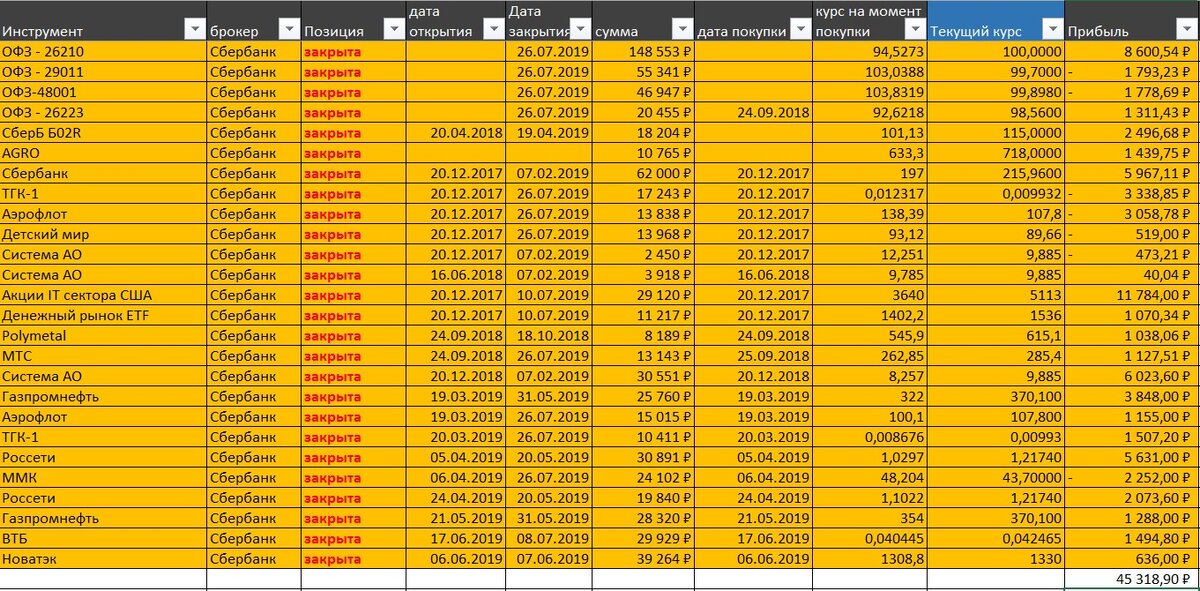Click the current rate 43,70000 cell
This screenshot has height=591, width=1200.
[996, 478]
